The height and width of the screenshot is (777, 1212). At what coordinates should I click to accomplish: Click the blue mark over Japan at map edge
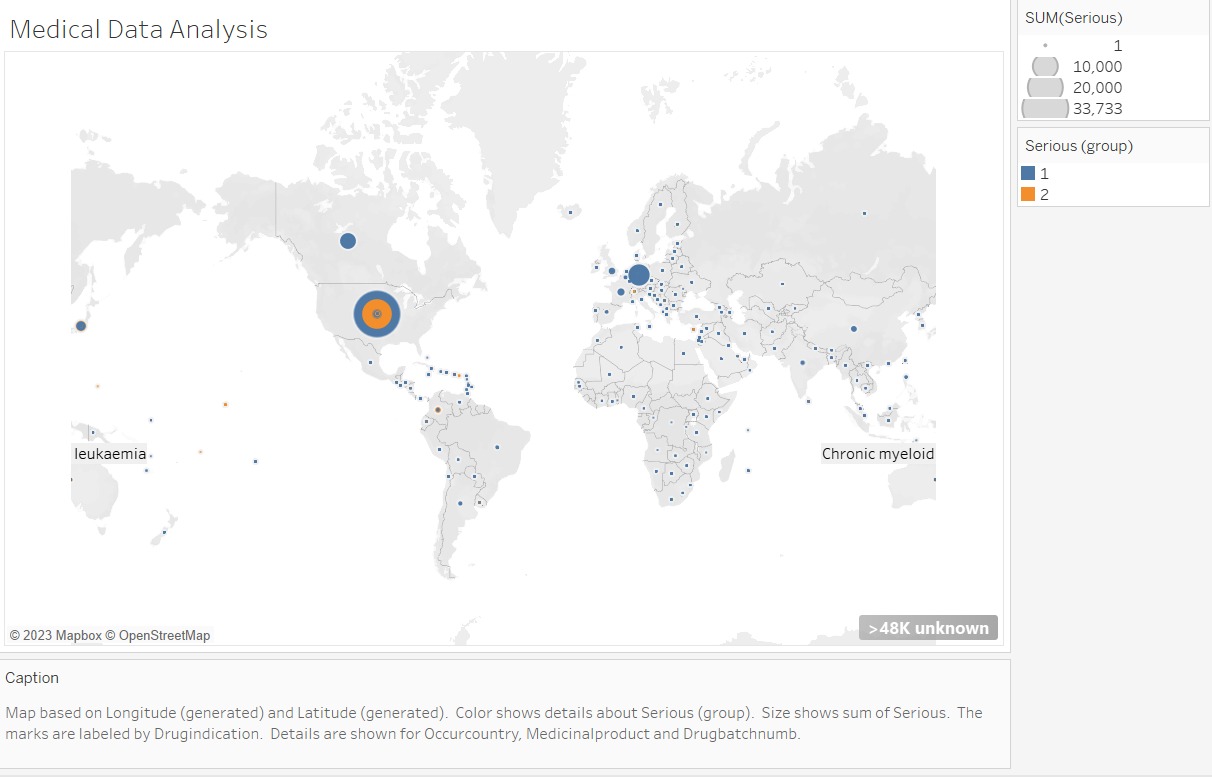tap(81, 326)
